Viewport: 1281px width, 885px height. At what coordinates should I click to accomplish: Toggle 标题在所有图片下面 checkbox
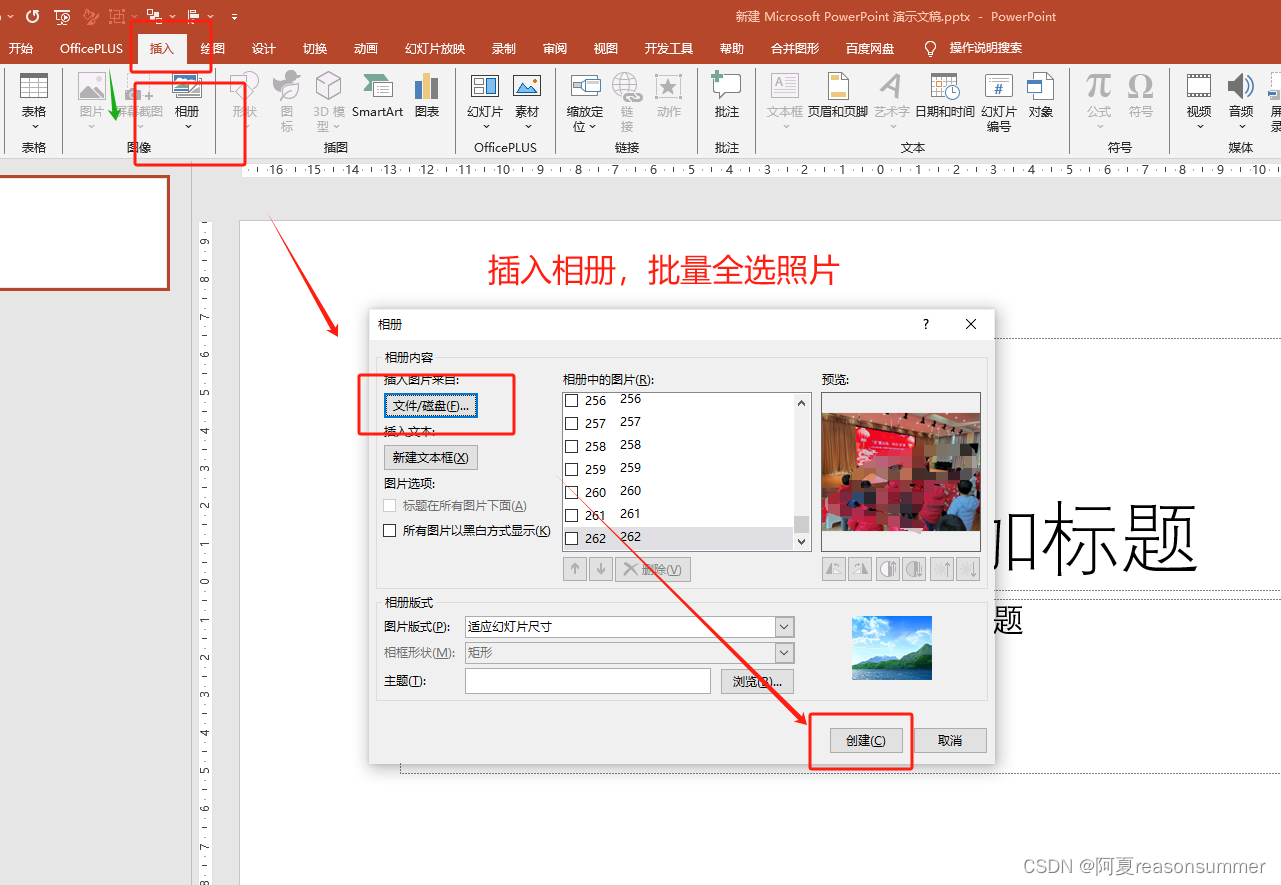click(x=390, y=506)
